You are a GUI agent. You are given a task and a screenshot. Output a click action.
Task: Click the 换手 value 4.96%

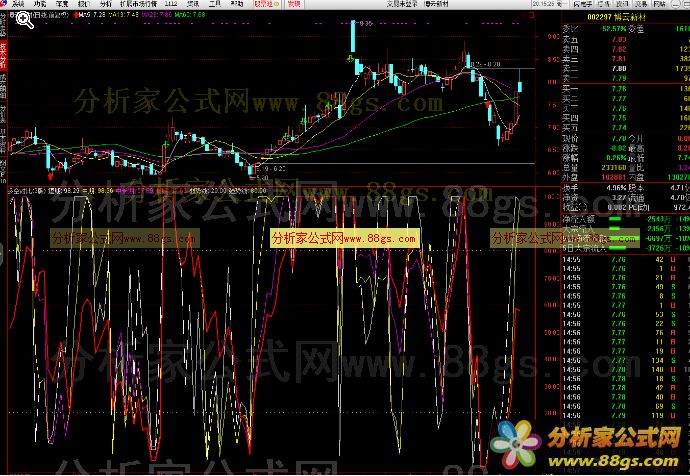coord(617,188)
